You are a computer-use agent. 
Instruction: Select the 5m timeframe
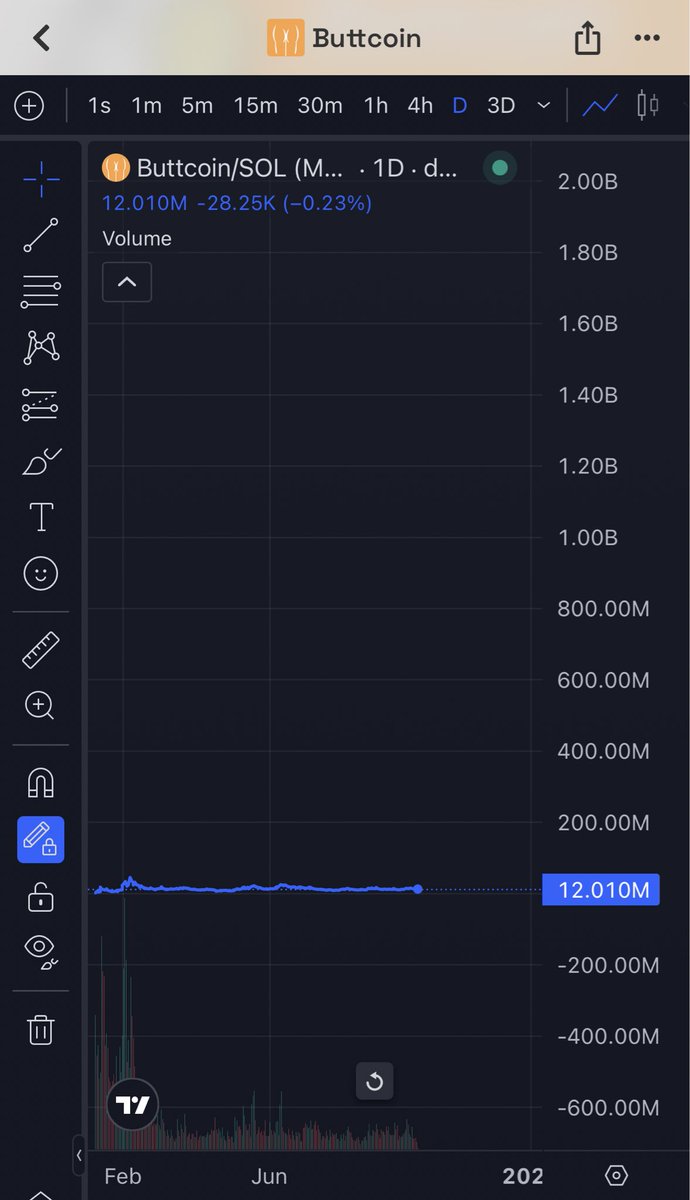pos(197,105)
